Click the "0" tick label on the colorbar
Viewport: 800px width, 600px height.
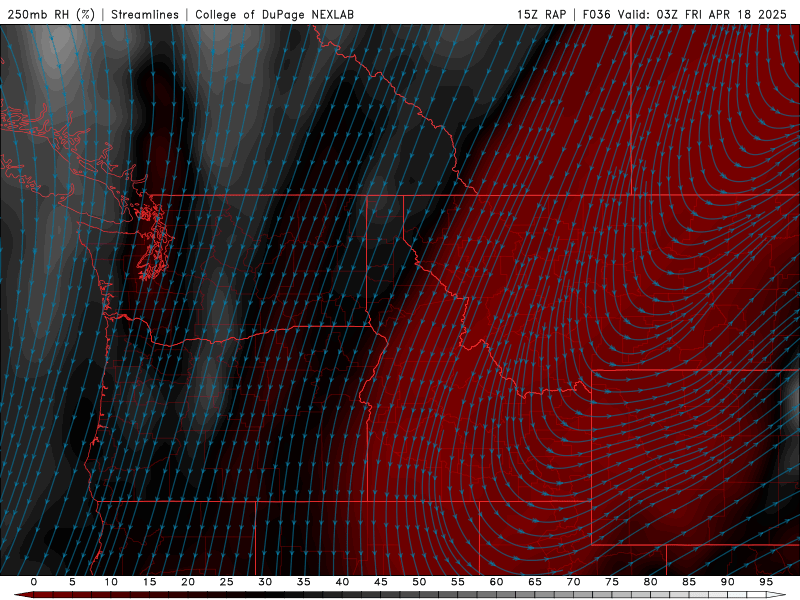(34, 582)
